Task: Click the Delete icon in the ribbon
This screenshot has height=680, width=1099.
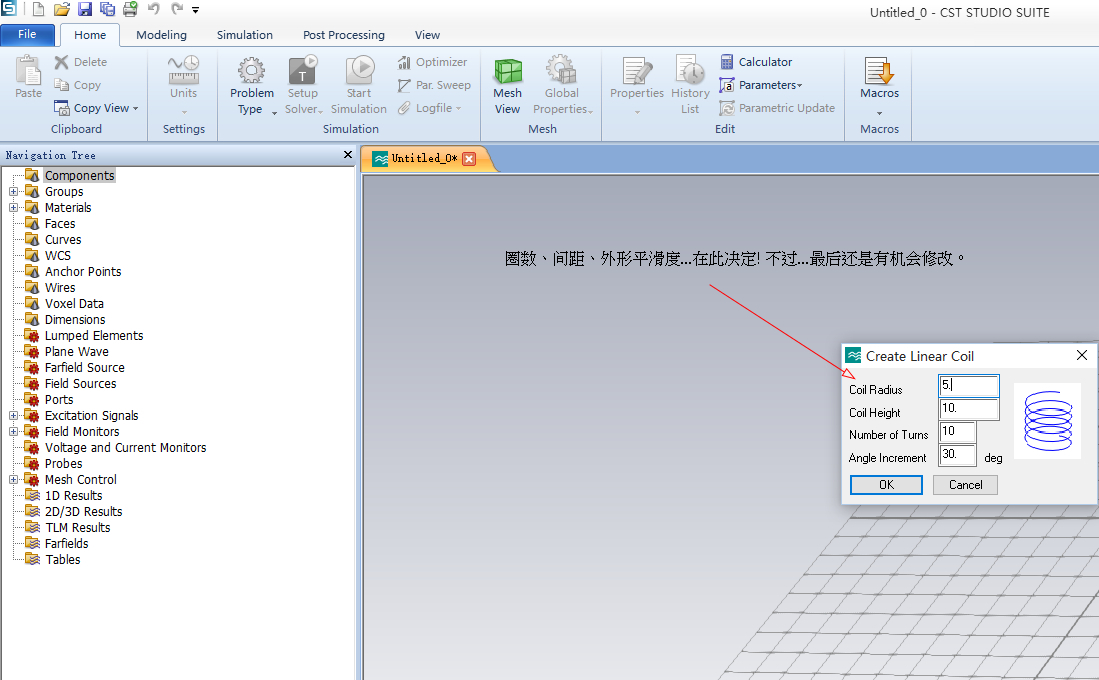Action: [62, 62]
